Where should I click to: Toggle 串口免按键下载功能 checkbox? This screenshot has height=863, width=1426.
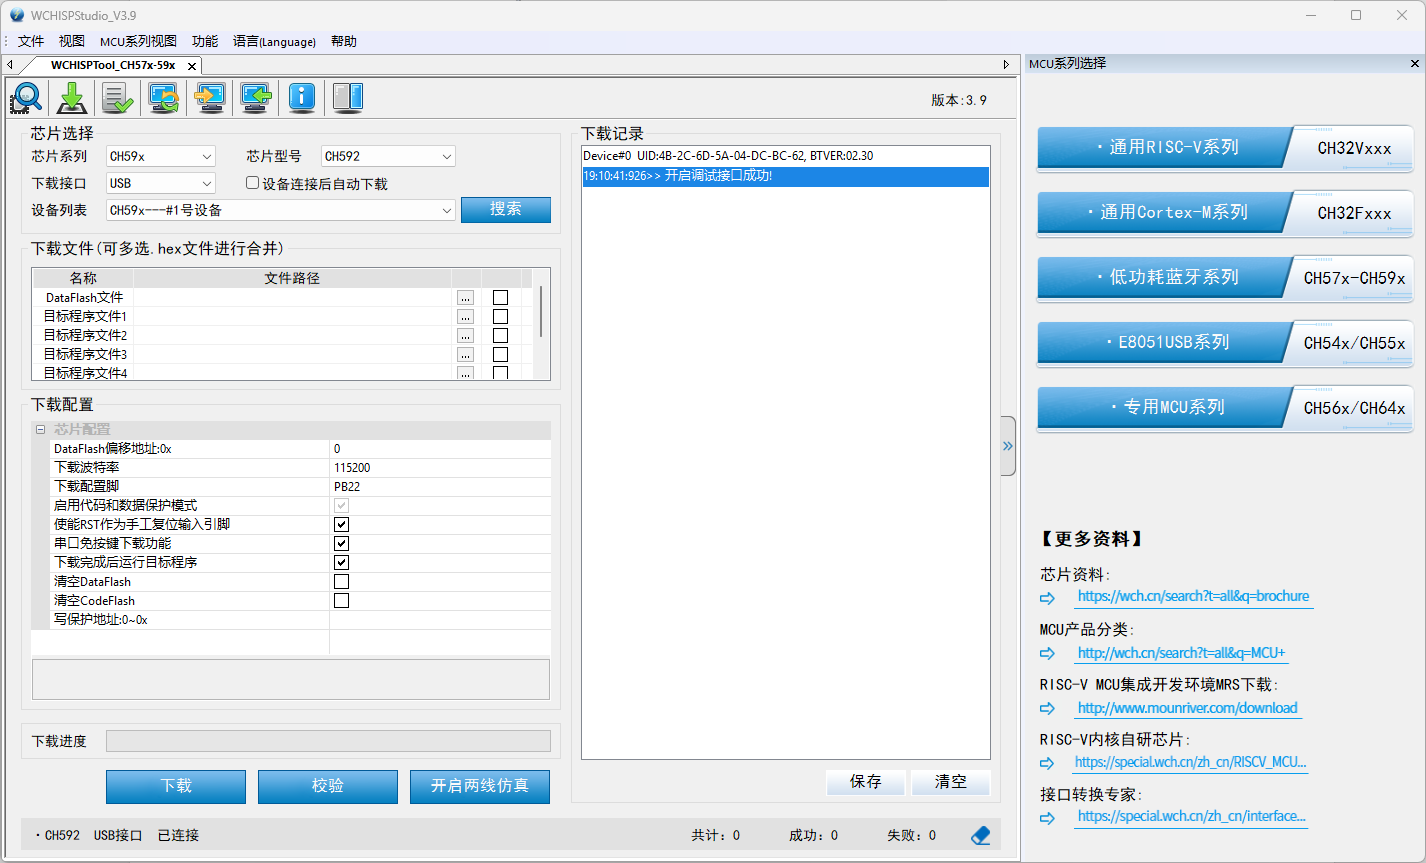tap(341, 544)
